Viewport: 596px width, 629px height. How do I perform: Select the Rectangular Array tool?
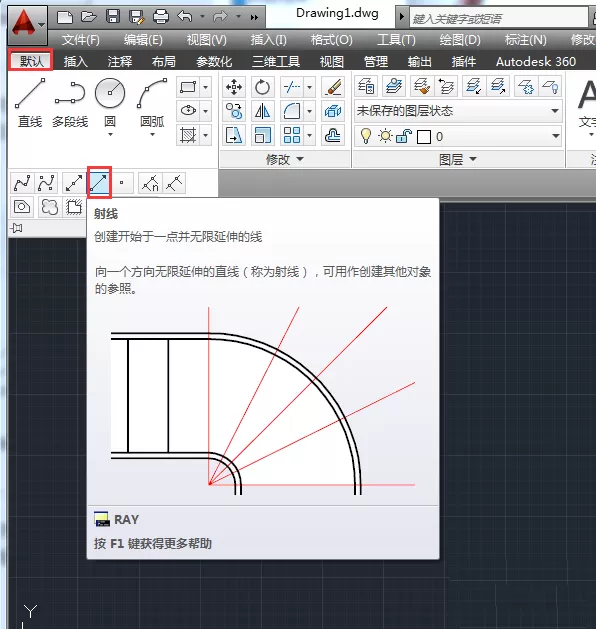click(x=292, y=135)
